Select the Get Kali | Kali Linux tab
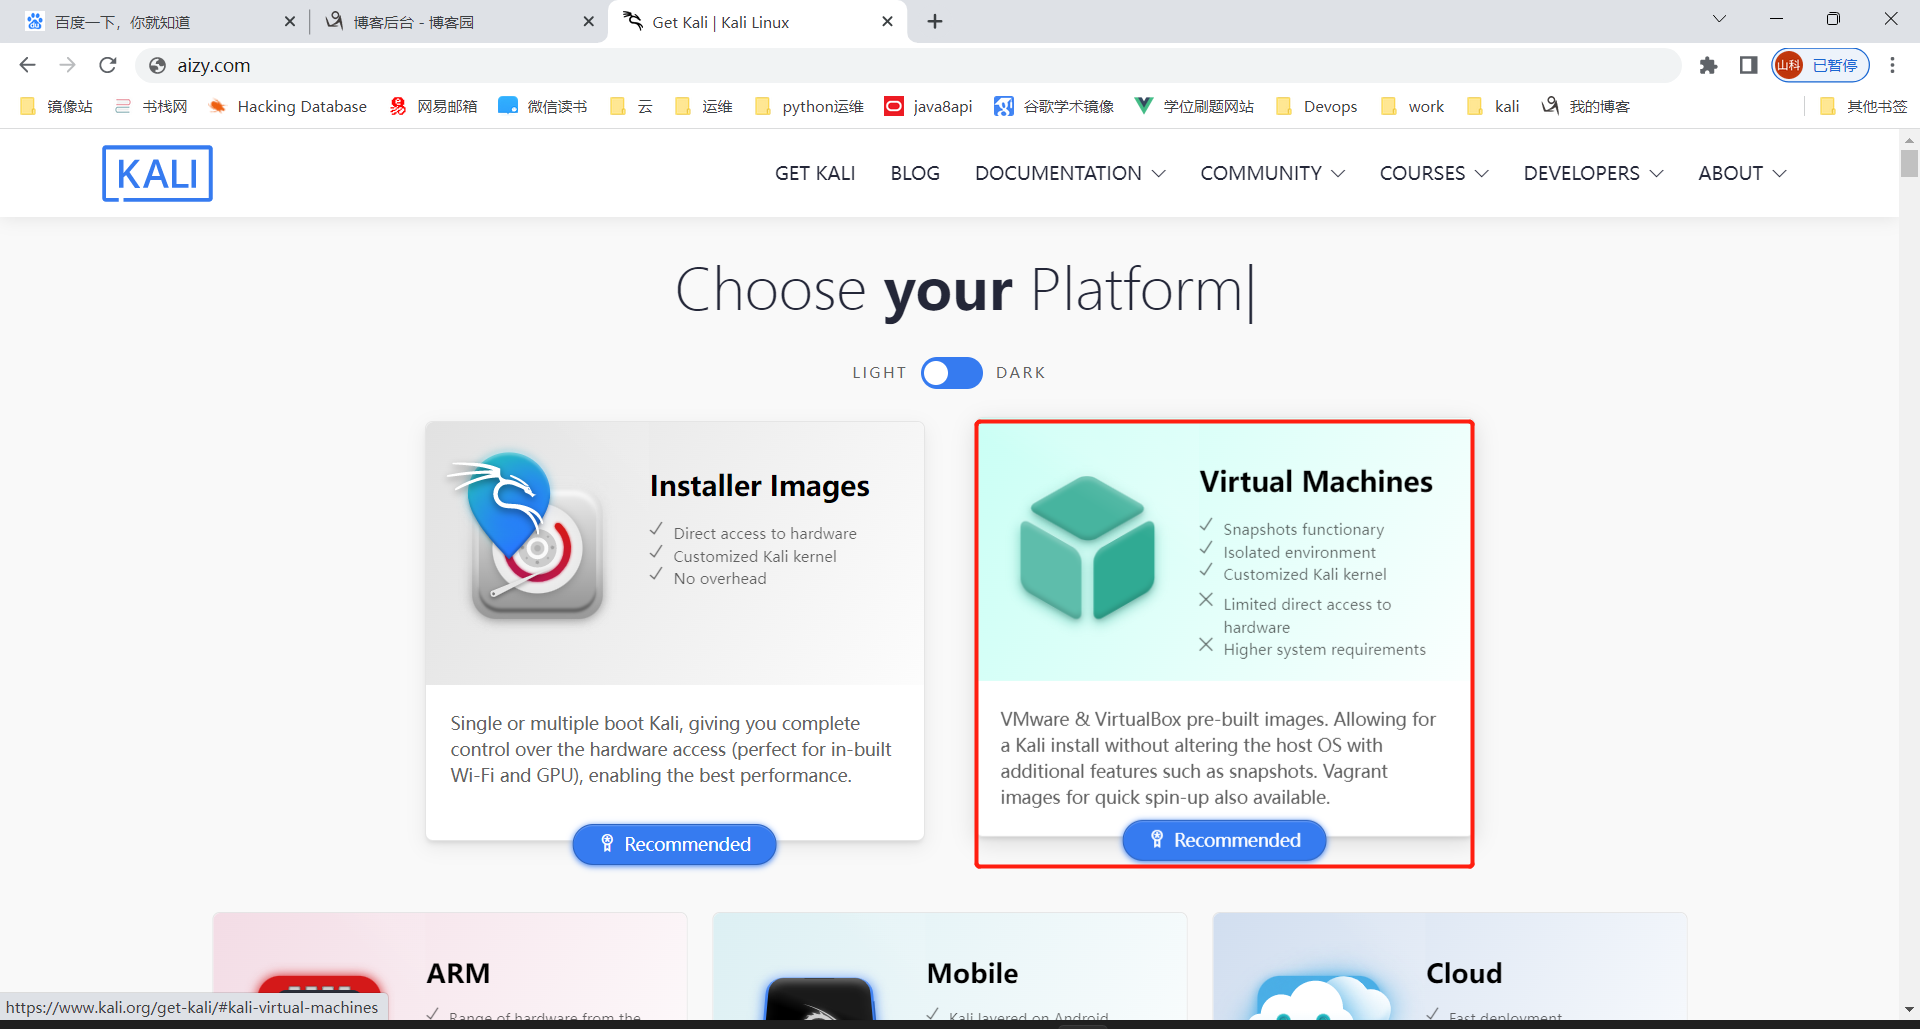 [757, 21]
